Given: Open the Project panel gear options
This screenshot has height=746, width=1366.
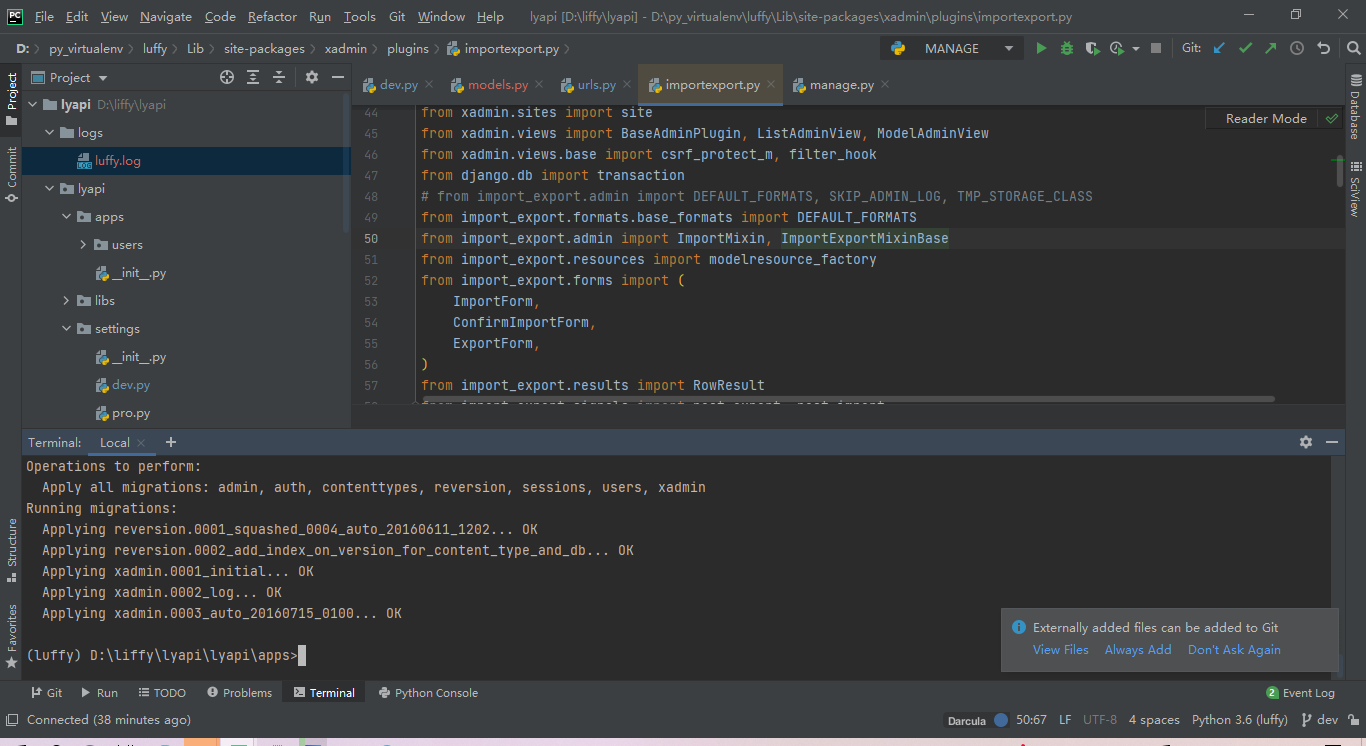Looking at the screenshot, I should pos(312,77).
